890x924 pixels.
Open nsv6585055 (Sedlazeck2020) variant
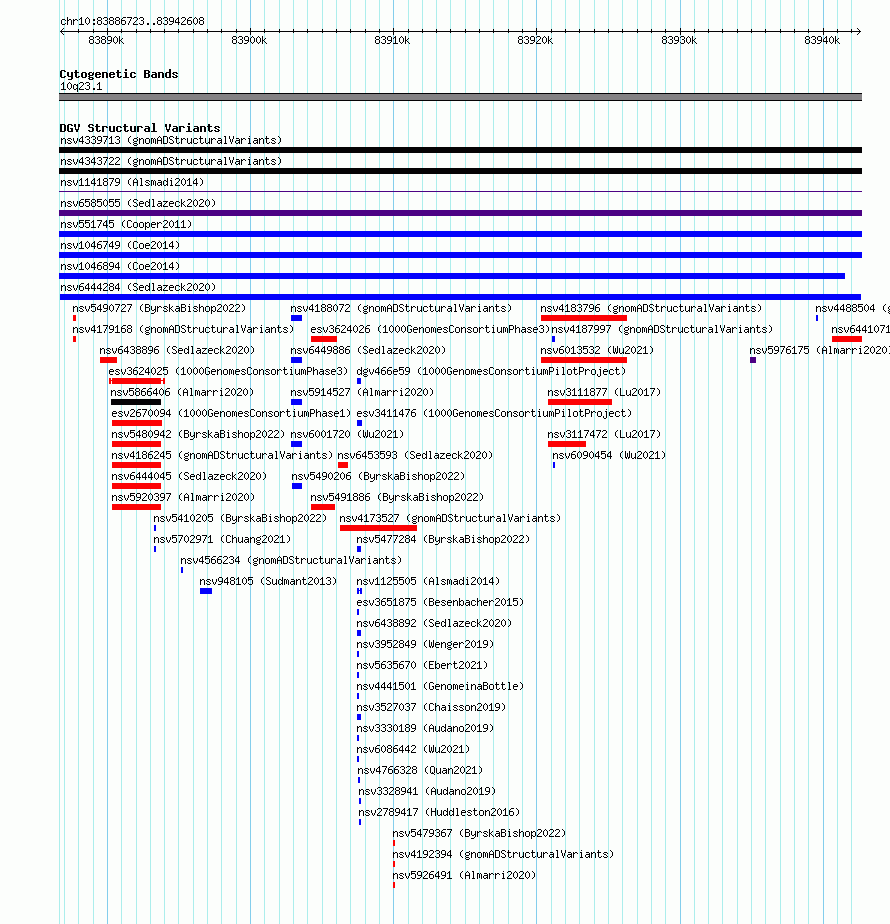click(138, 203)
